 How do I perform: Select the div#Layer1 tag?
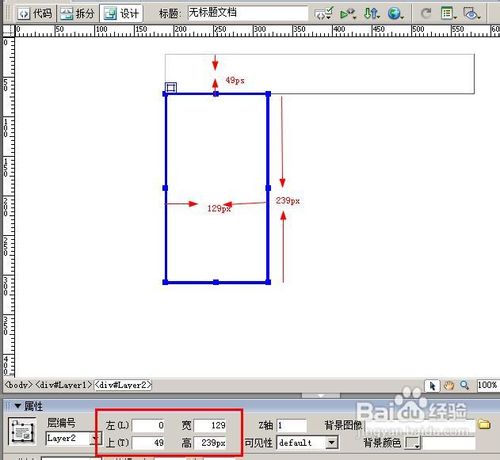tap(63, 385)
